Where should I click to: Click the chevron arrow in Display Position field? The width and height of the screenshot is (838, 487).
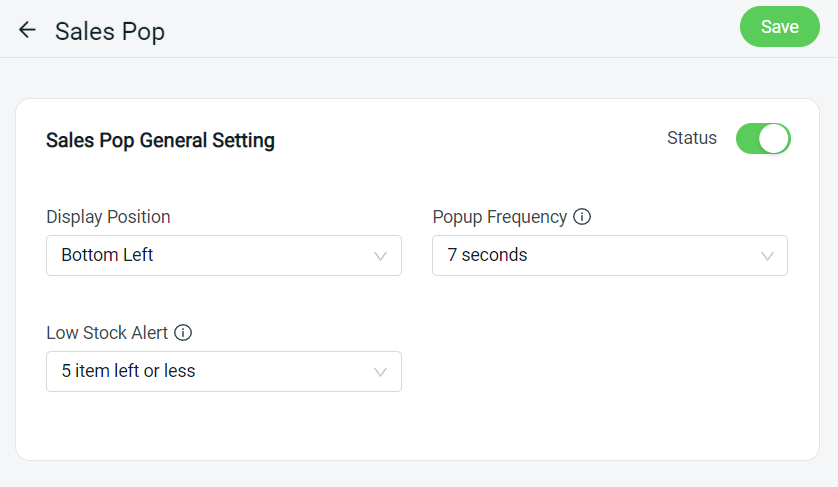380,256
